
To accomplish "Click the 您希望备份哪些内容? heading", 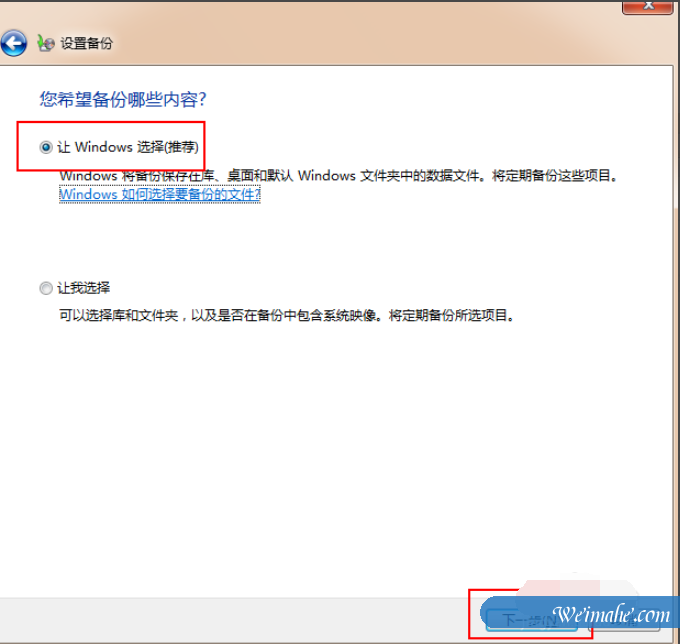I will point(123,99).
